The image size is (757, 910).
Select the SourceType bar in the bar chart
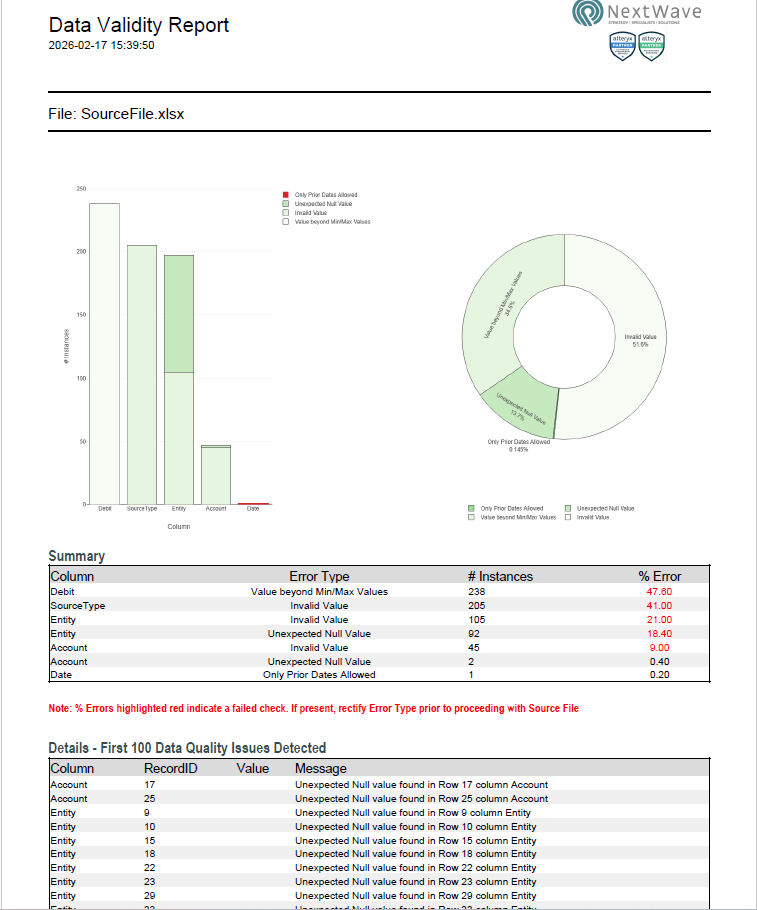pyautogui.click(x=141, y=374)
